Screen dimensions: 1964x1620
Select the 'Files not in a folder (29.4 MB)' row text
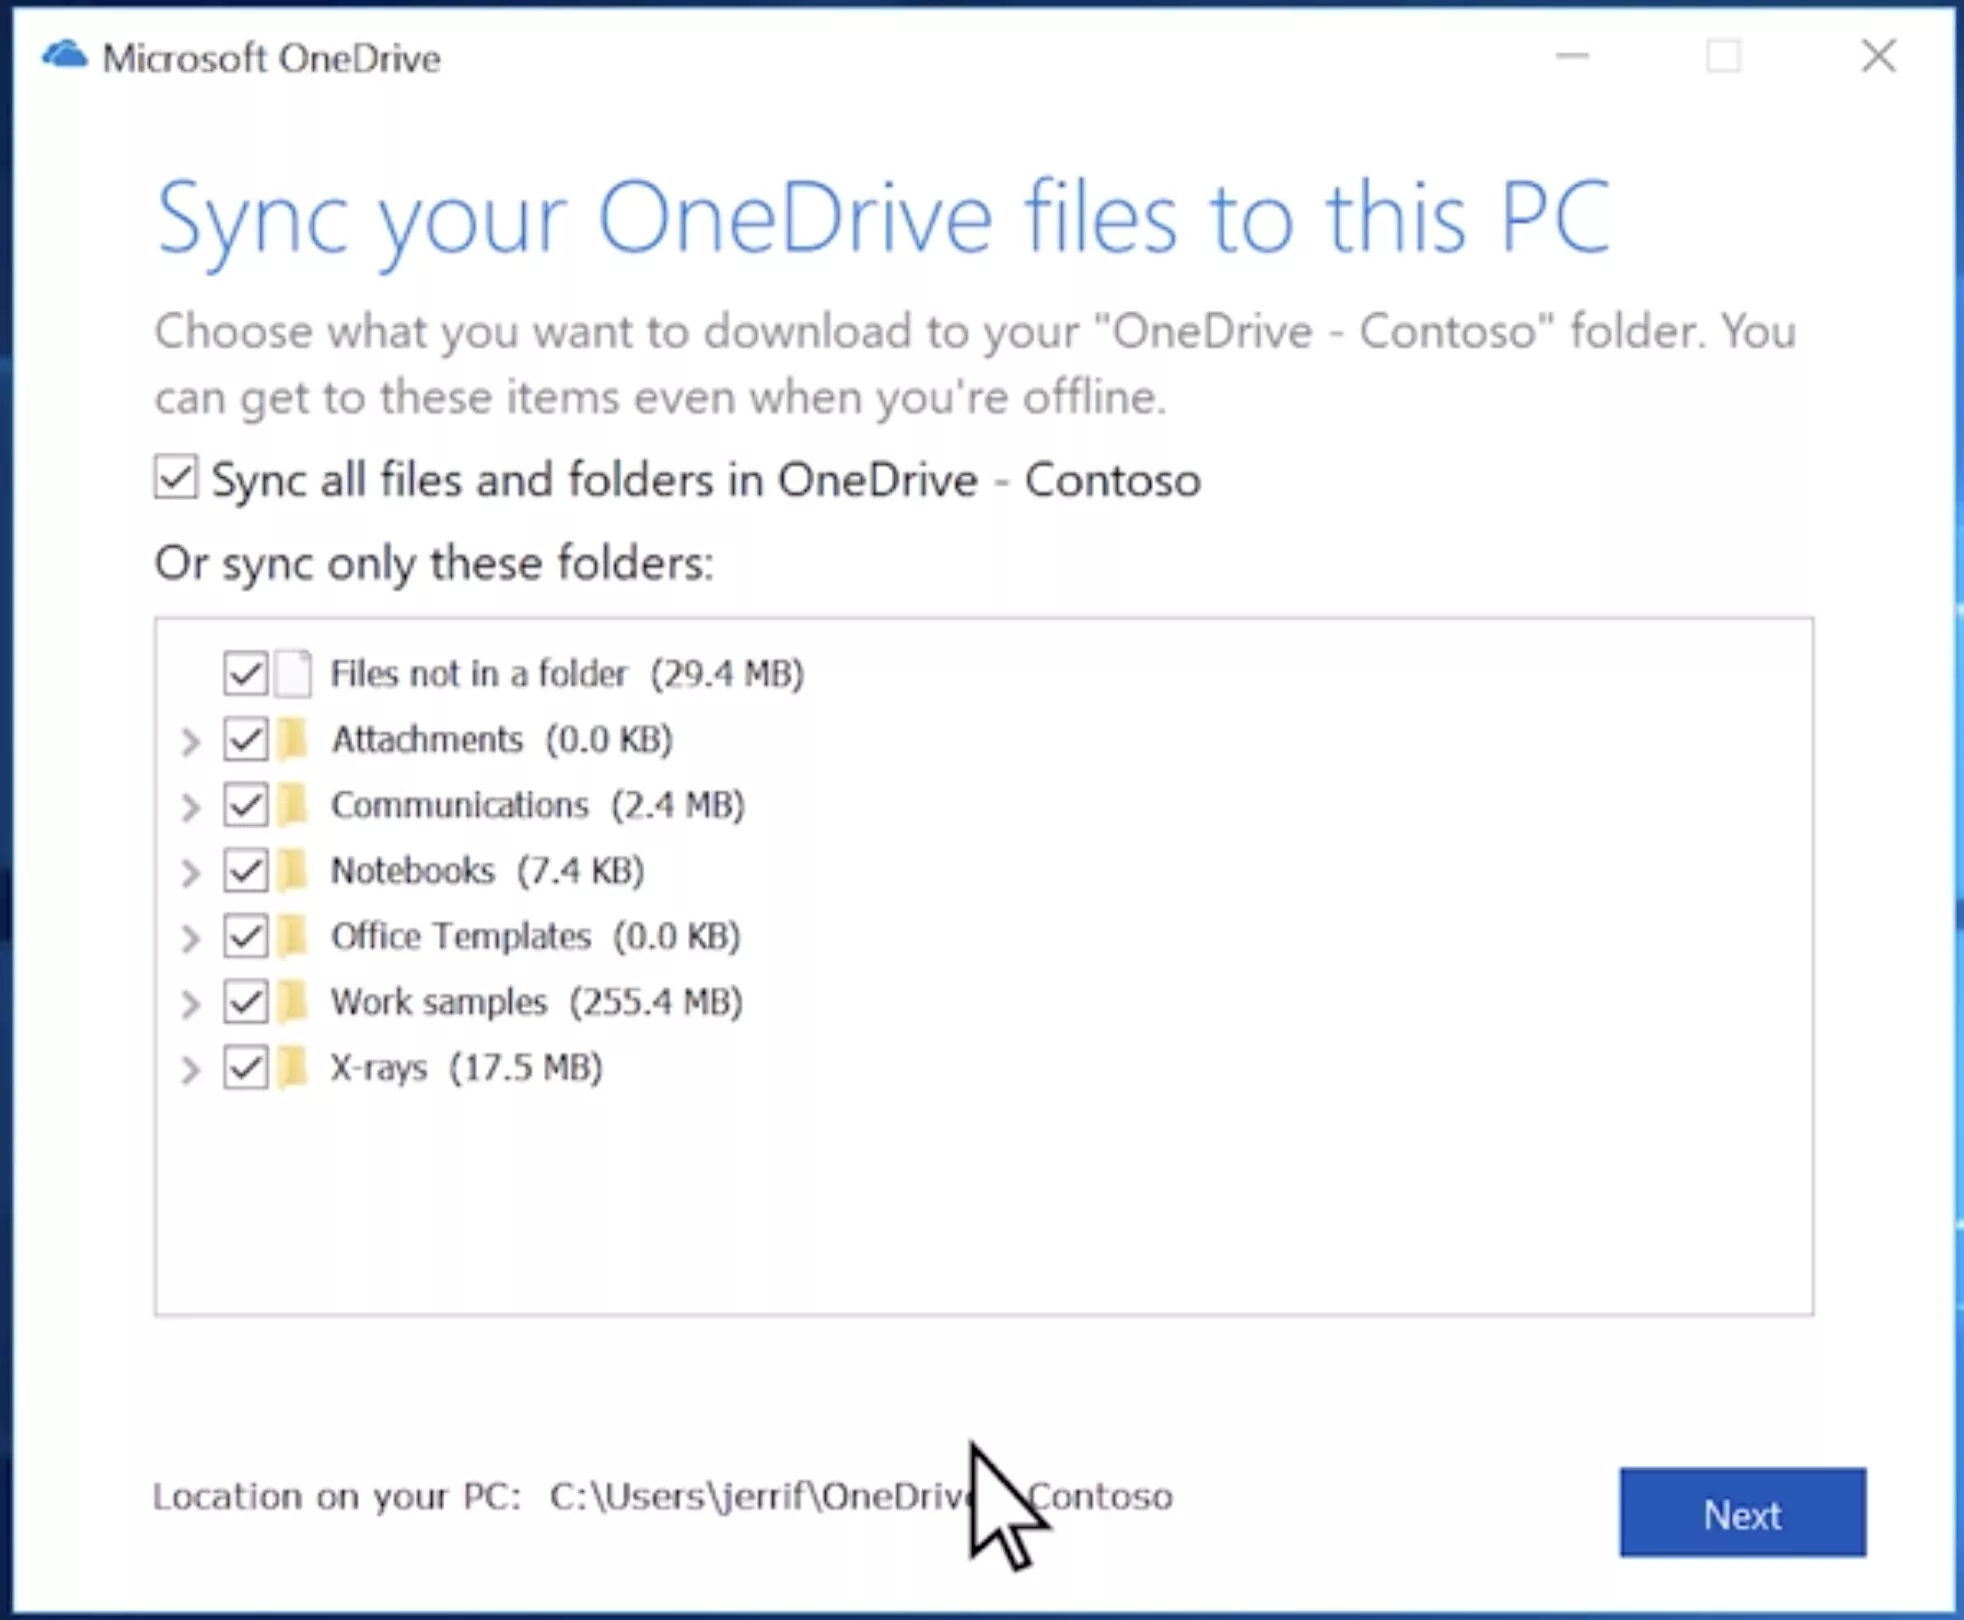pyautogui.click(x=567, y=674)
